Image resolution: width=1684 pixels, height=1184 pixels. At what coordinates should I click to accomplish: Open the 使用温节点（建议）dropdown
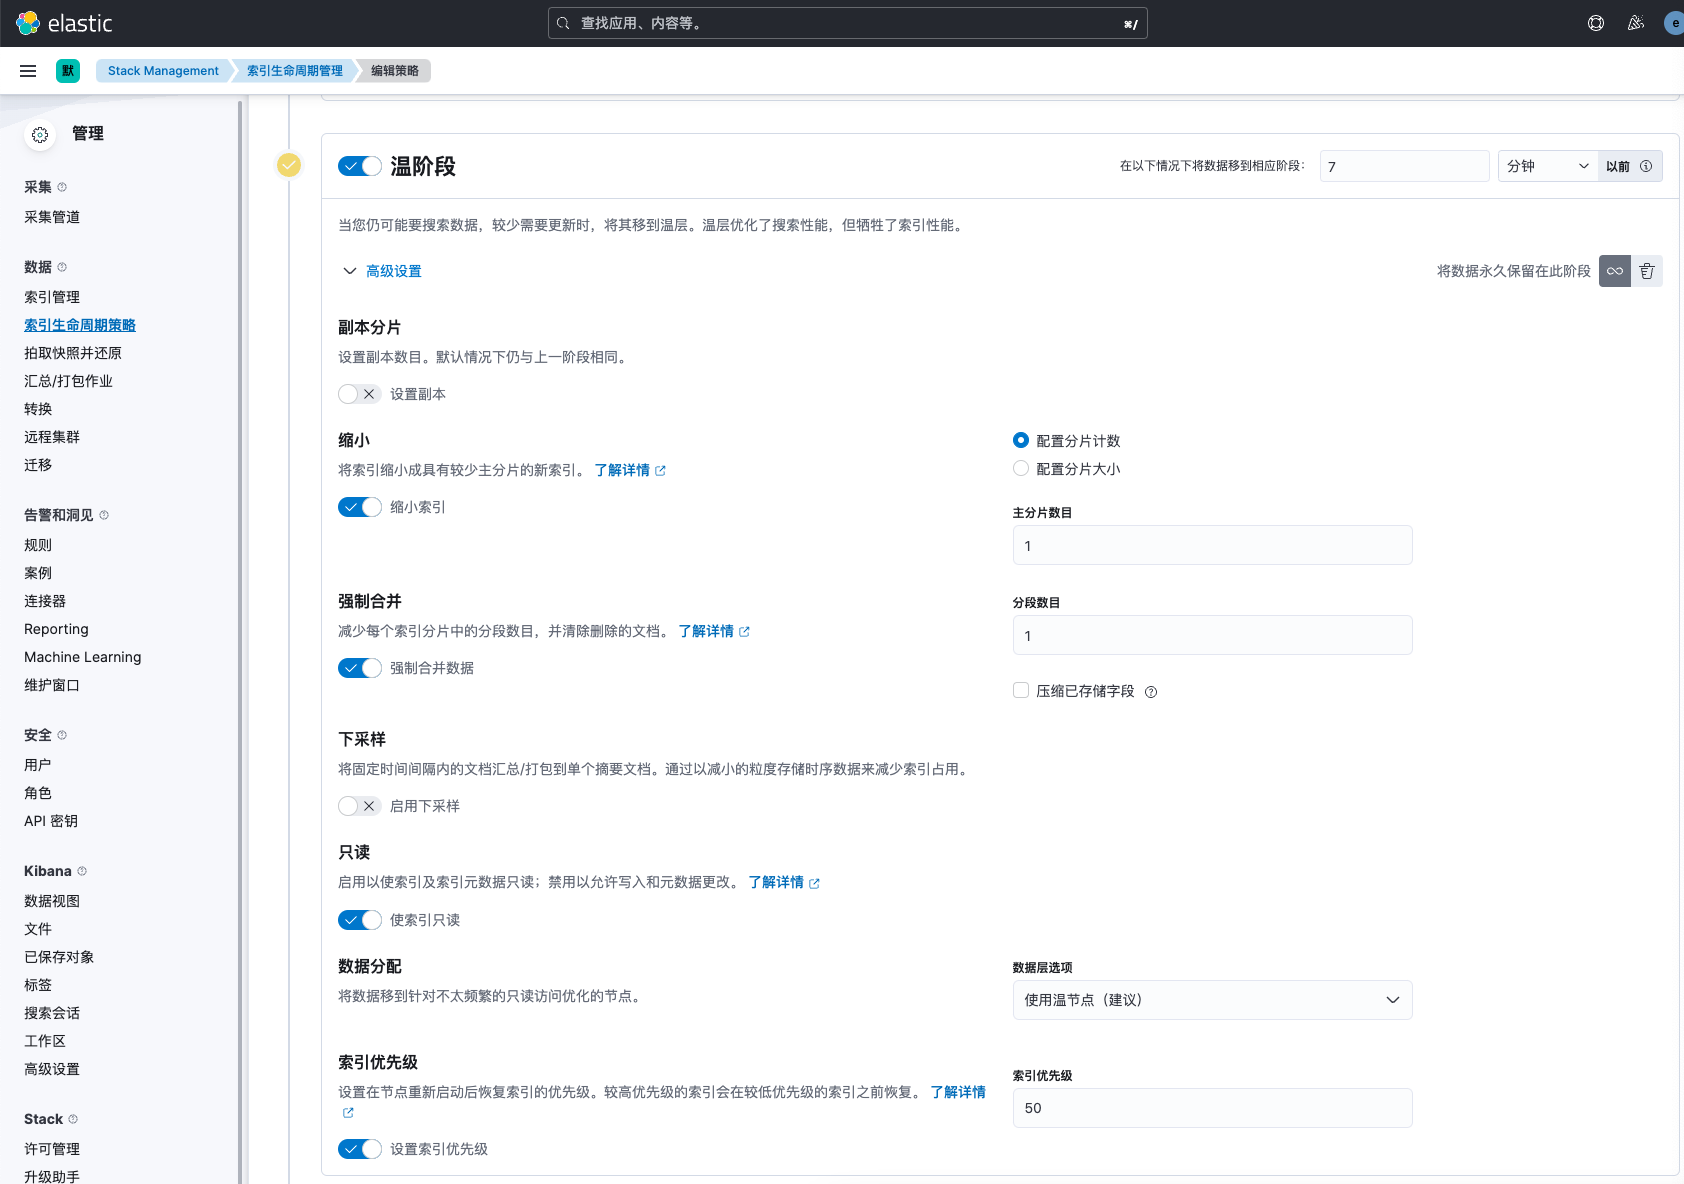point(1213,1000)
